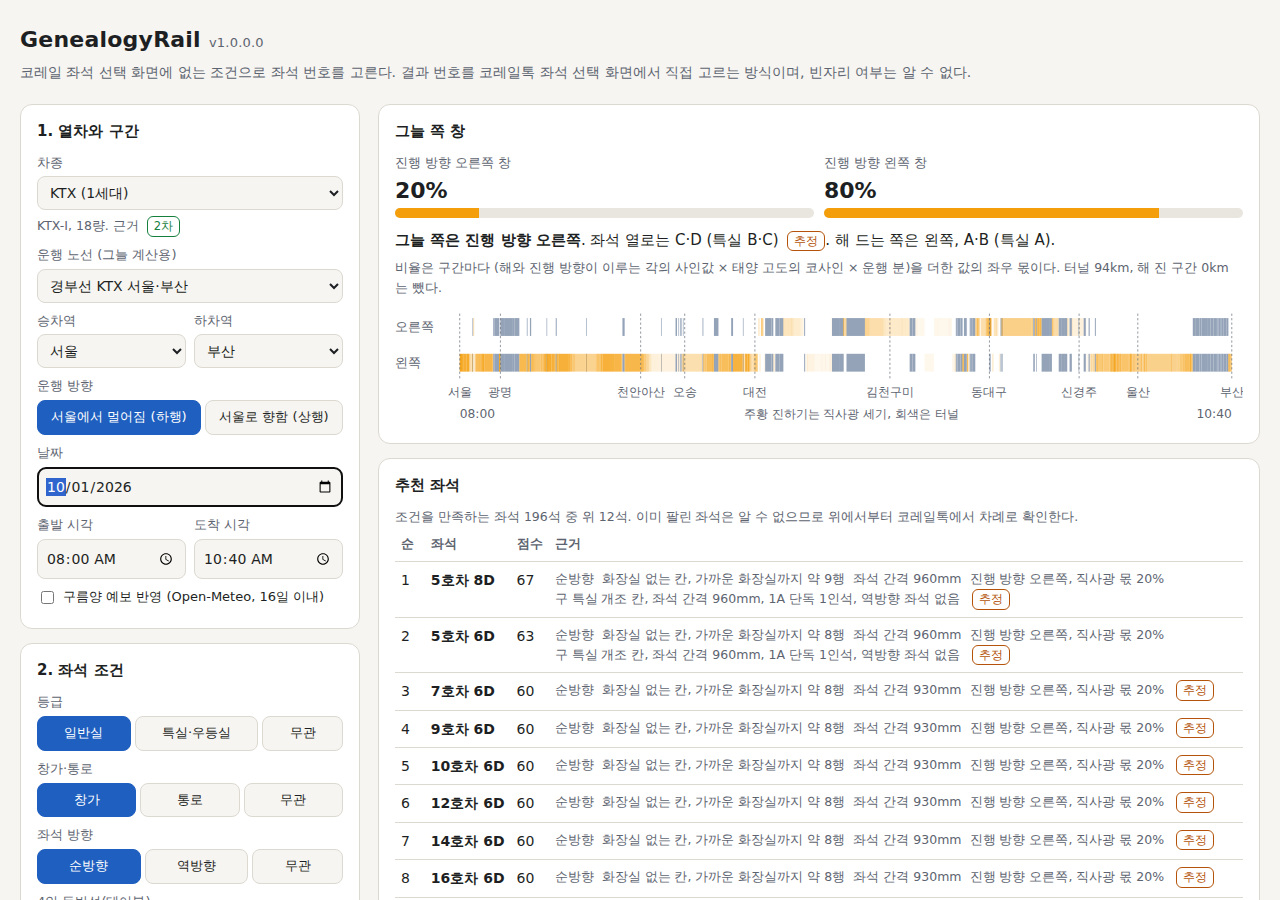1280x900 pixels.
Task: Click the 추정 badge on 10호차 6D row
Action: click(x=1195, y=765)
